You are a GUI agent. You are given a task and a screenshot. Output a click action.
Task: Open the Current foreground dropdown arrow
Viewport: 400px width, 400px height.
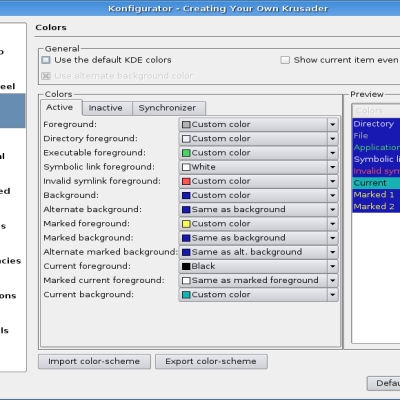(x=332, y=266)
